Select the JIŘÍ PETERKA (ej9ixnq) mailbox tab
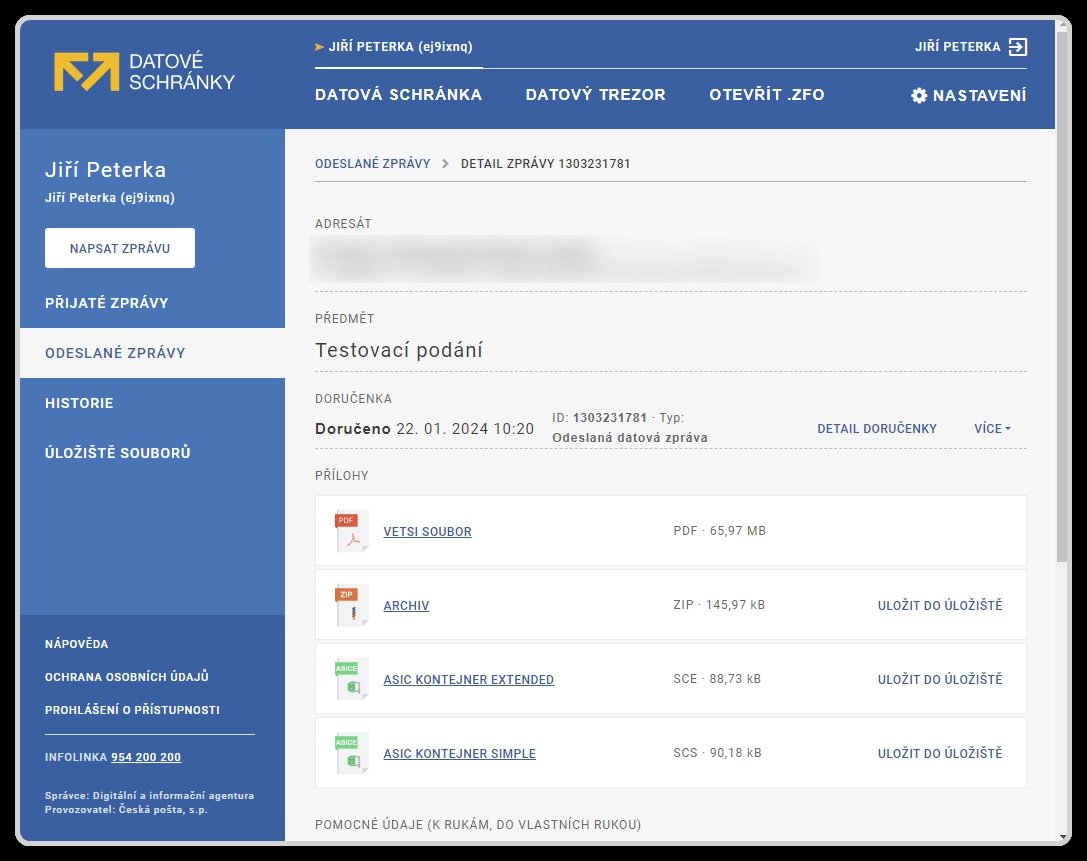This screenshot has height=861, width=1087. coord(399,46)
